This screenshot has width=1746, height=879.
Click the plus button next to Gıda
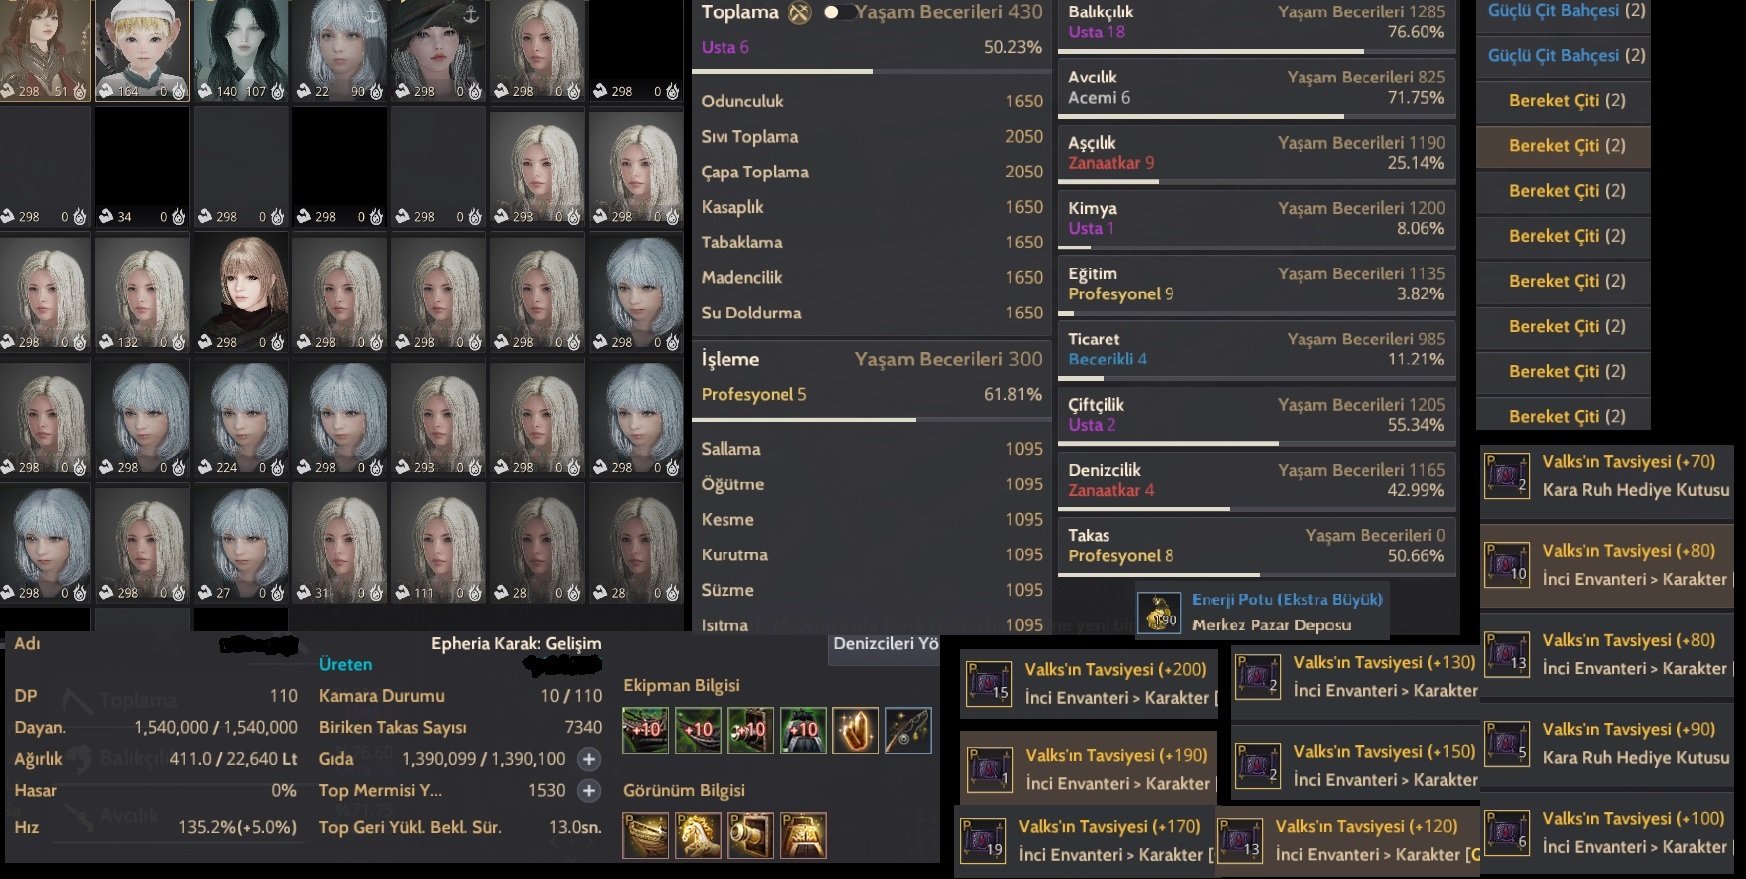point(589,759)
